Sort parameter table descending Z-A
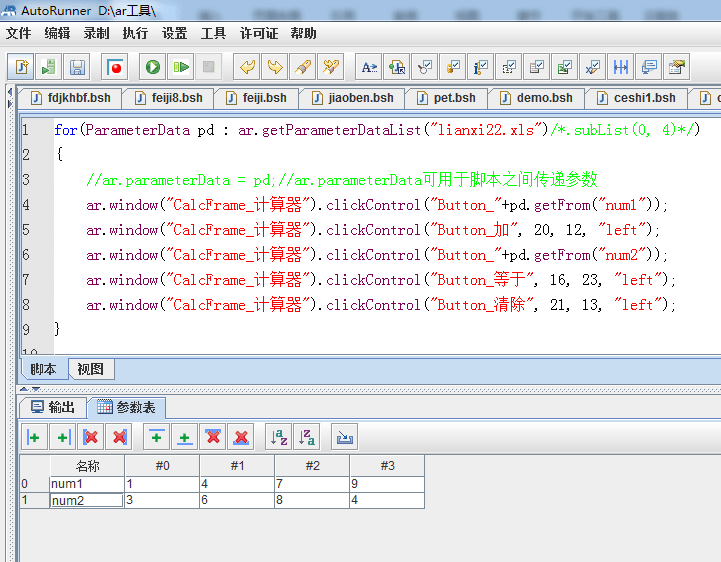Viewport: 721px width, 562px height. (x=307, y=437)
